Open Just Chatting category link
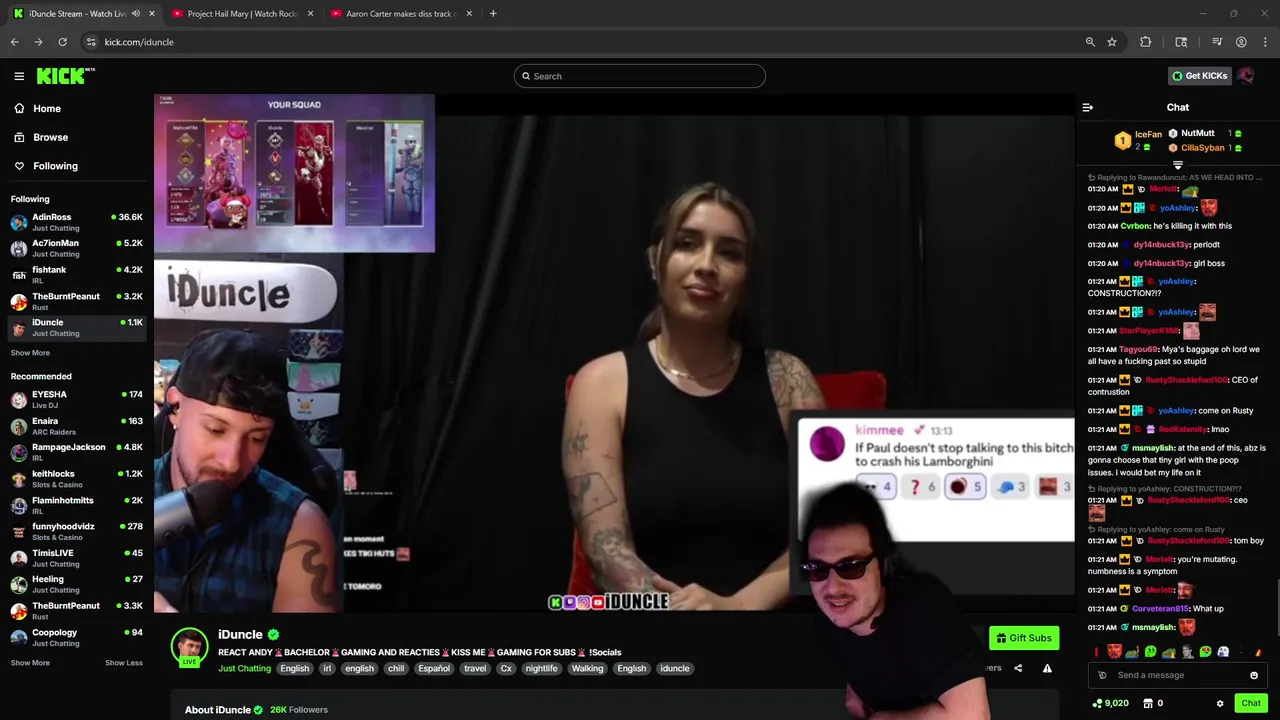1280x720 pixels. 244,668
